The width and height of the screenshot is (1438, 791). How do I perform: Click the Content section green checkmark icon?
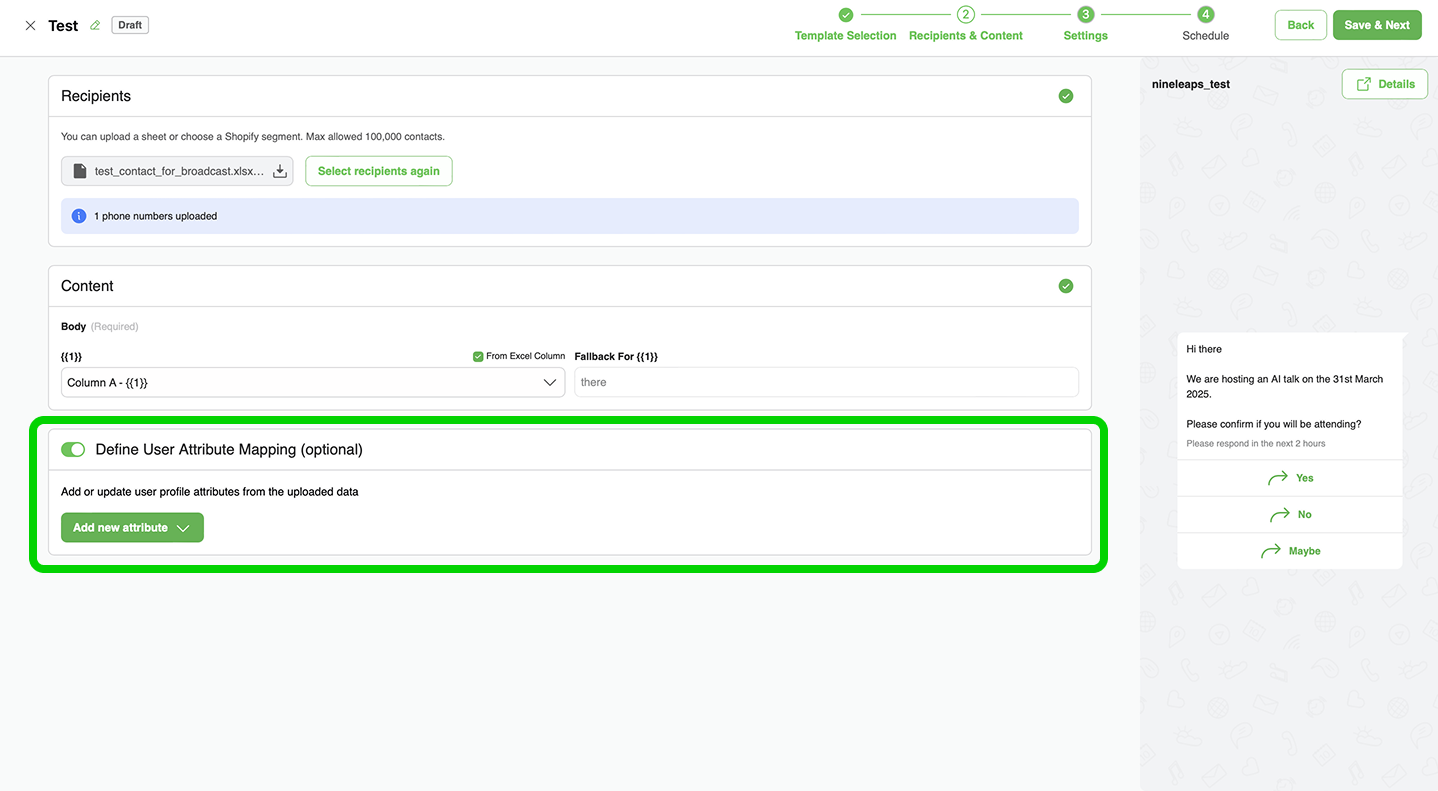pos(1066,286)
